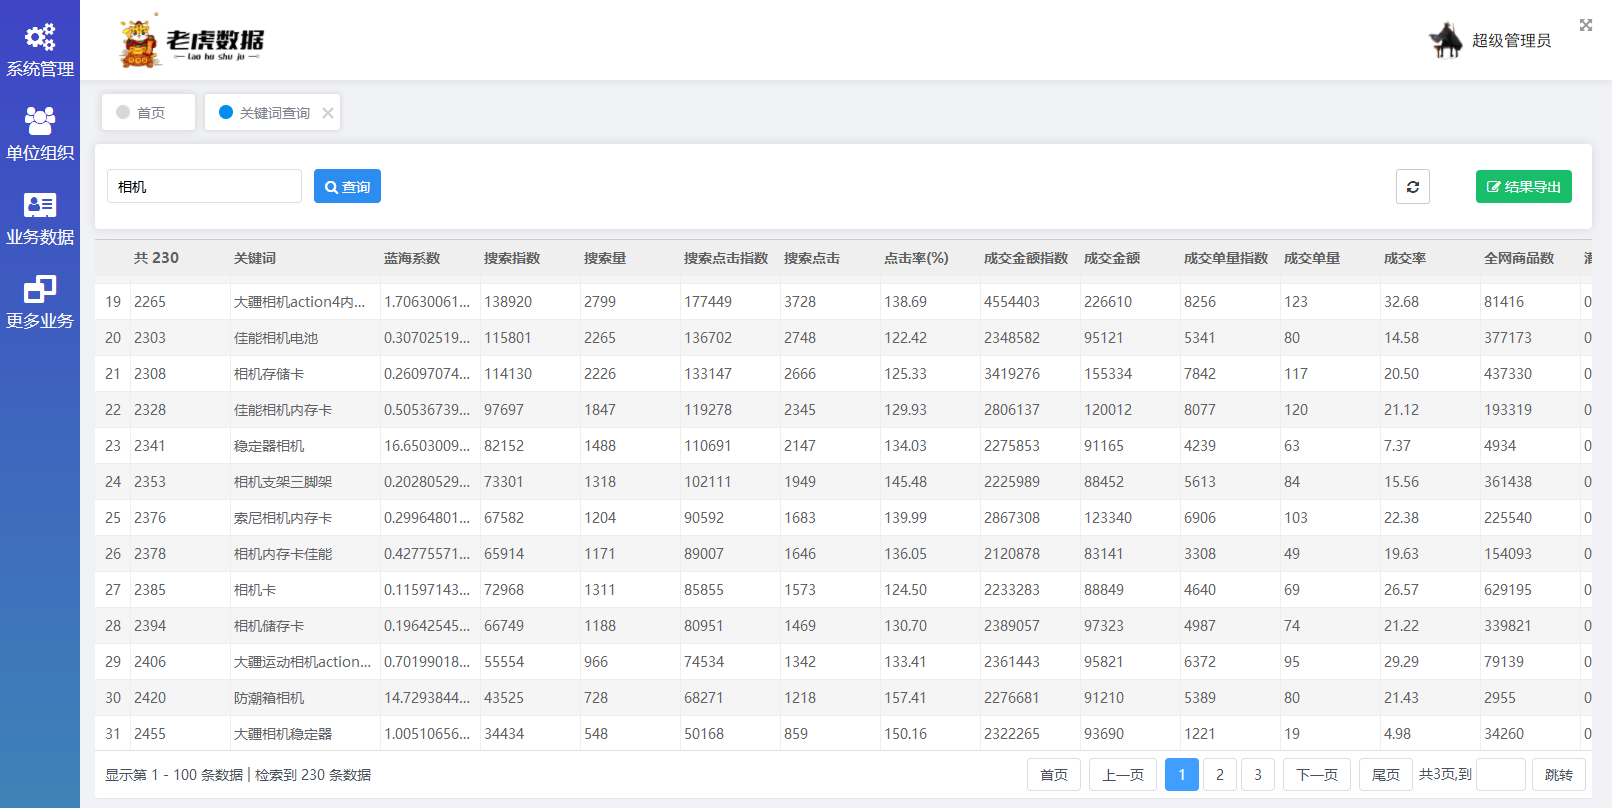Go to page 2
The width and height of the screenshot is (1612, 808).
[x=1219, y=775]
